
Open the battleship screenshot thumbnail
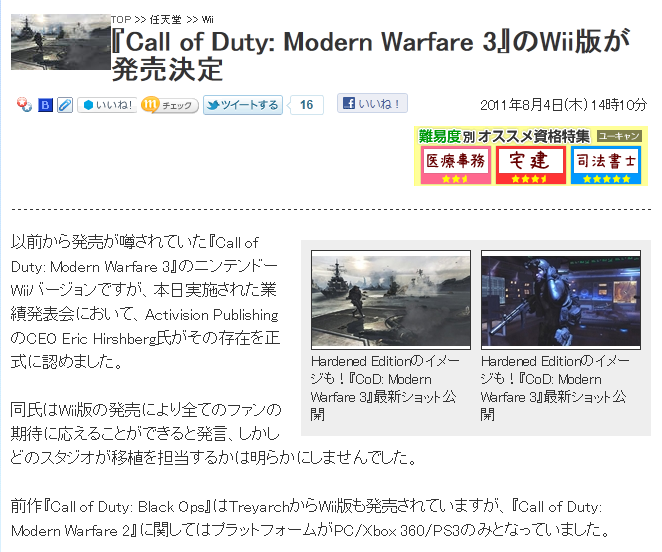click(391, 300)
